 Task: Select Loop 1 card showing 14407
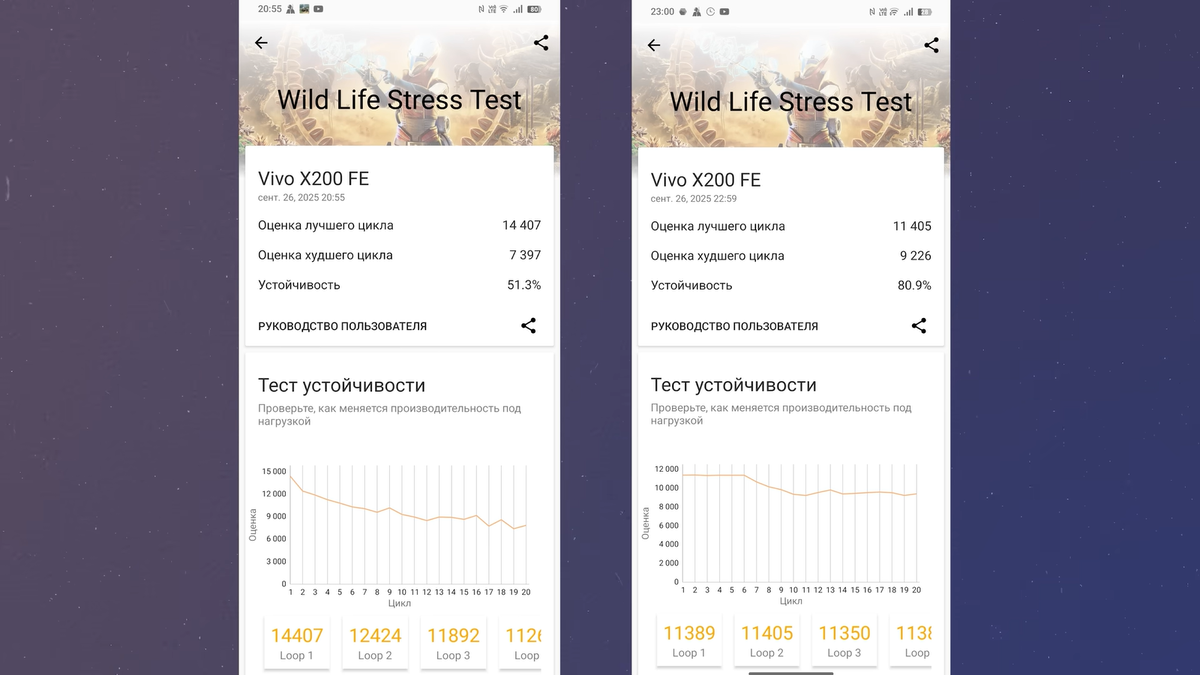(x=297, y=643)
